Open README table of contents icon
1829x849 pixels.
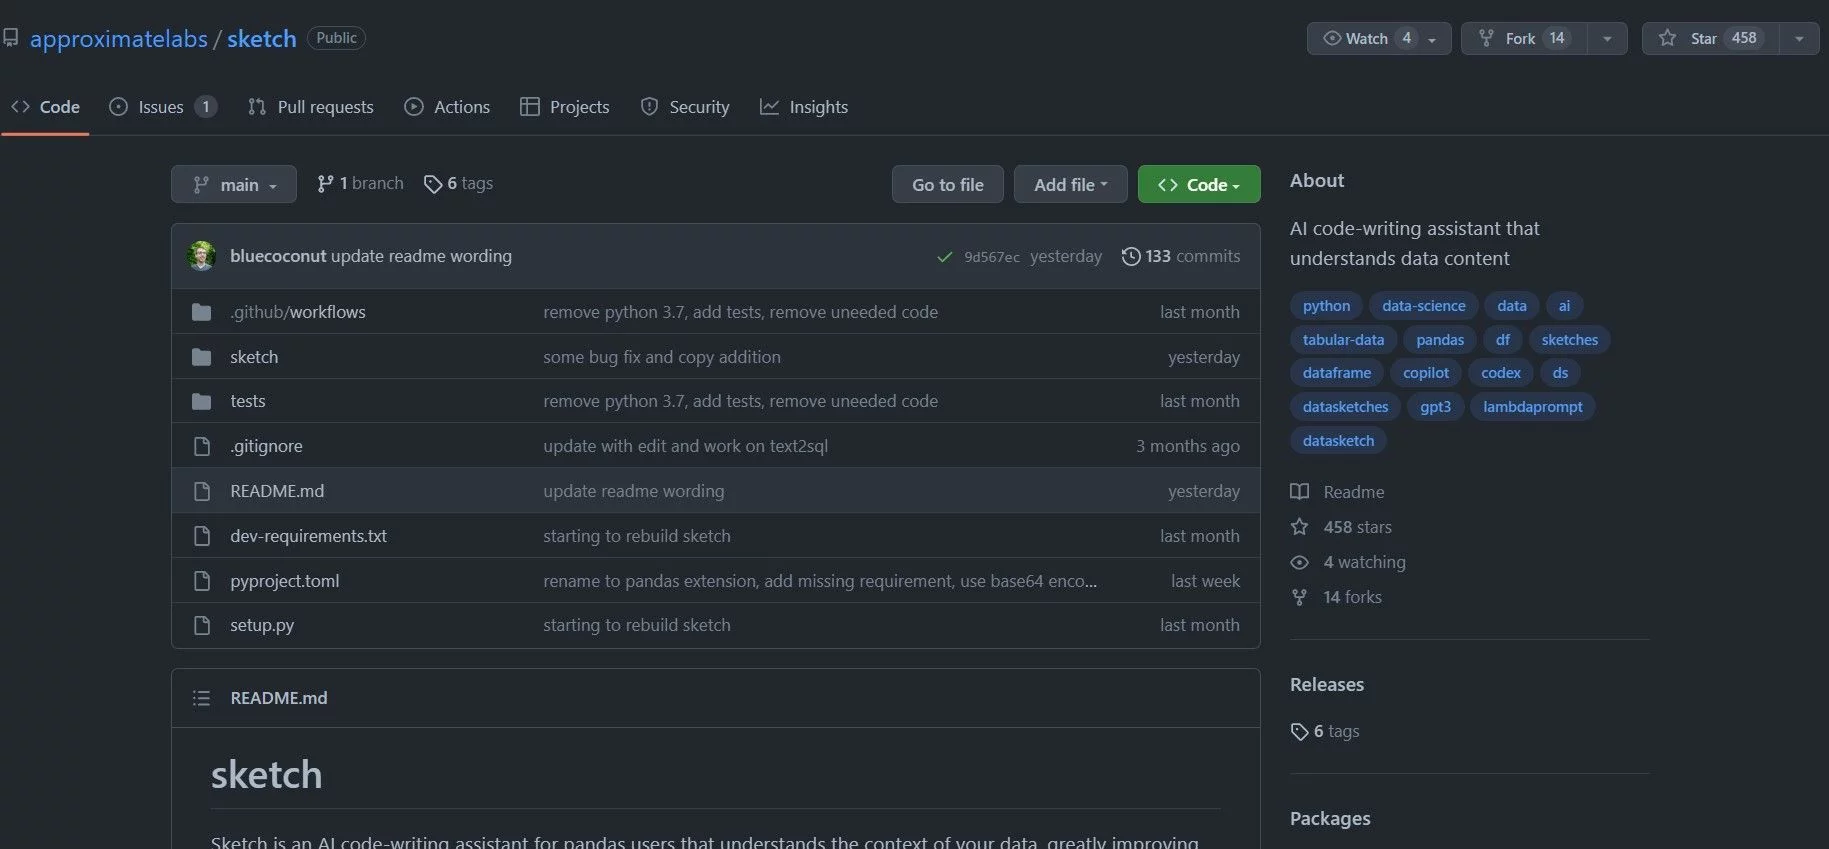click(x=201, y=698)
